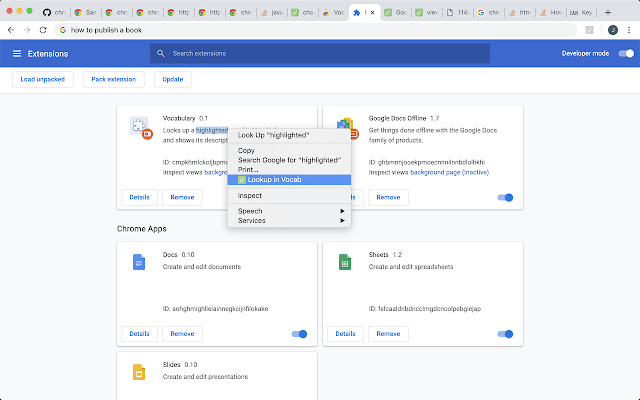Click the magnifier icon in extensions search
Screen dimensions: 640x400
pyautogui.click(x=161, y=53)
